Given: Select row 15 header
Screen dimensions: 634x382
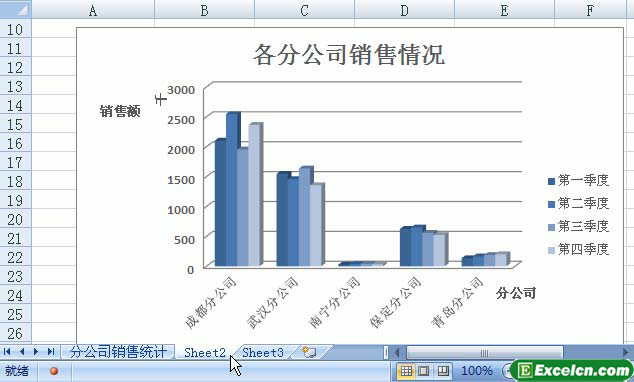Looking at the screenshot, I should coord(15,124).
